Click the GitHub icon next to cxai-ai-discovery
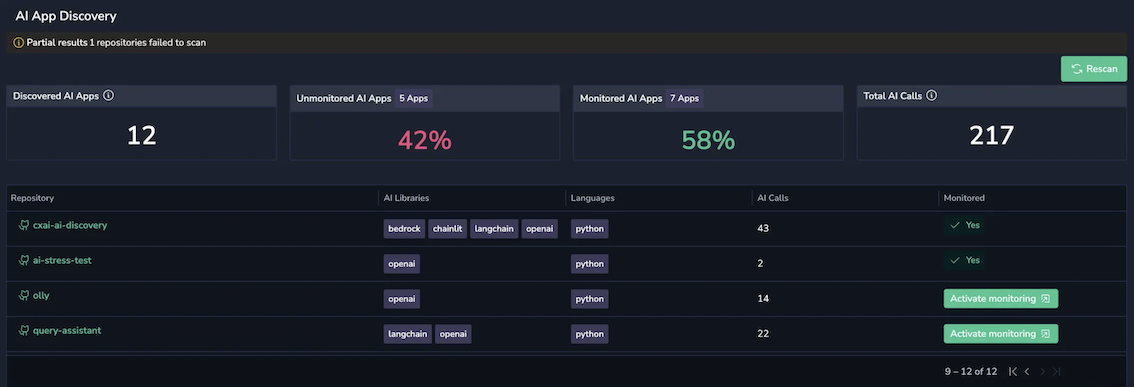This screenshot has height=387, width=1134. 24,225
